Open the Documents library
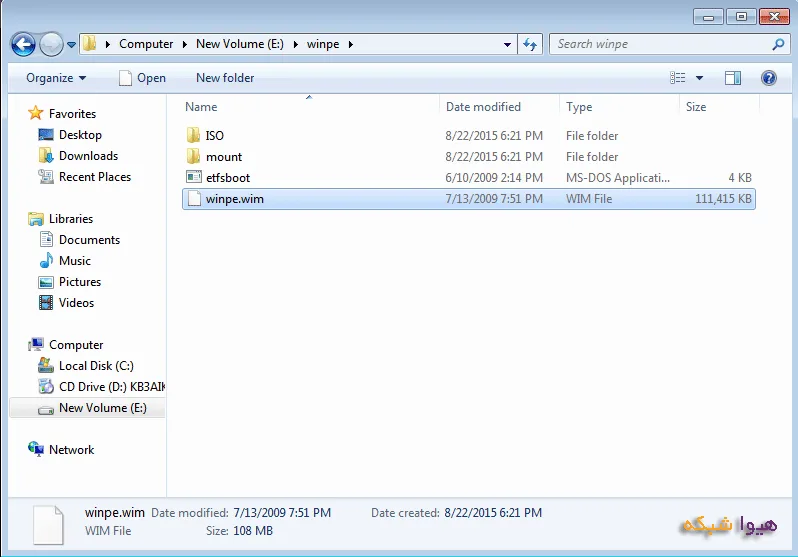The width and height of the screenshot is (798, 557). click(90, 240)
